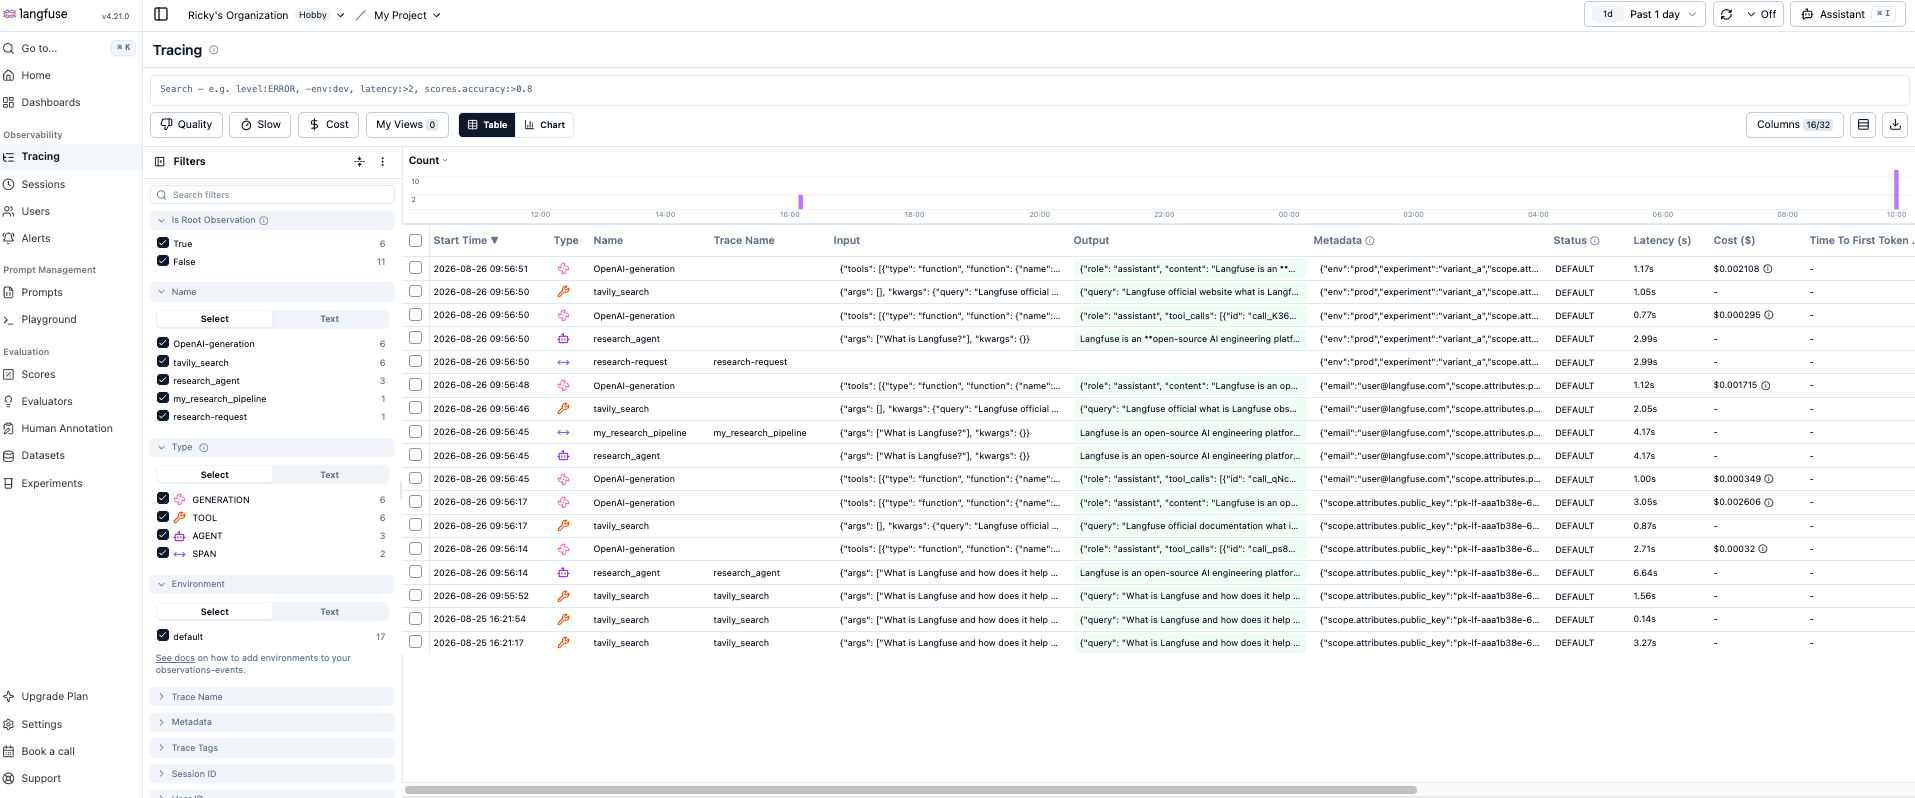Uncheck the True root observation filter
Viewport: 1915px width, 798px height.
162,243
